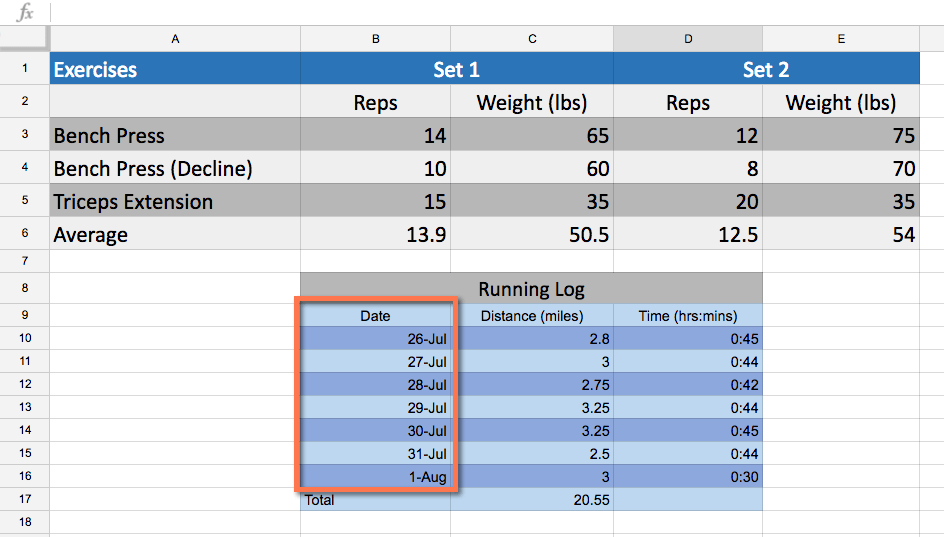Viewport: 944px width, 537px height.
Task: Click the Set 2 merged header cell
Action: (766, 70)
